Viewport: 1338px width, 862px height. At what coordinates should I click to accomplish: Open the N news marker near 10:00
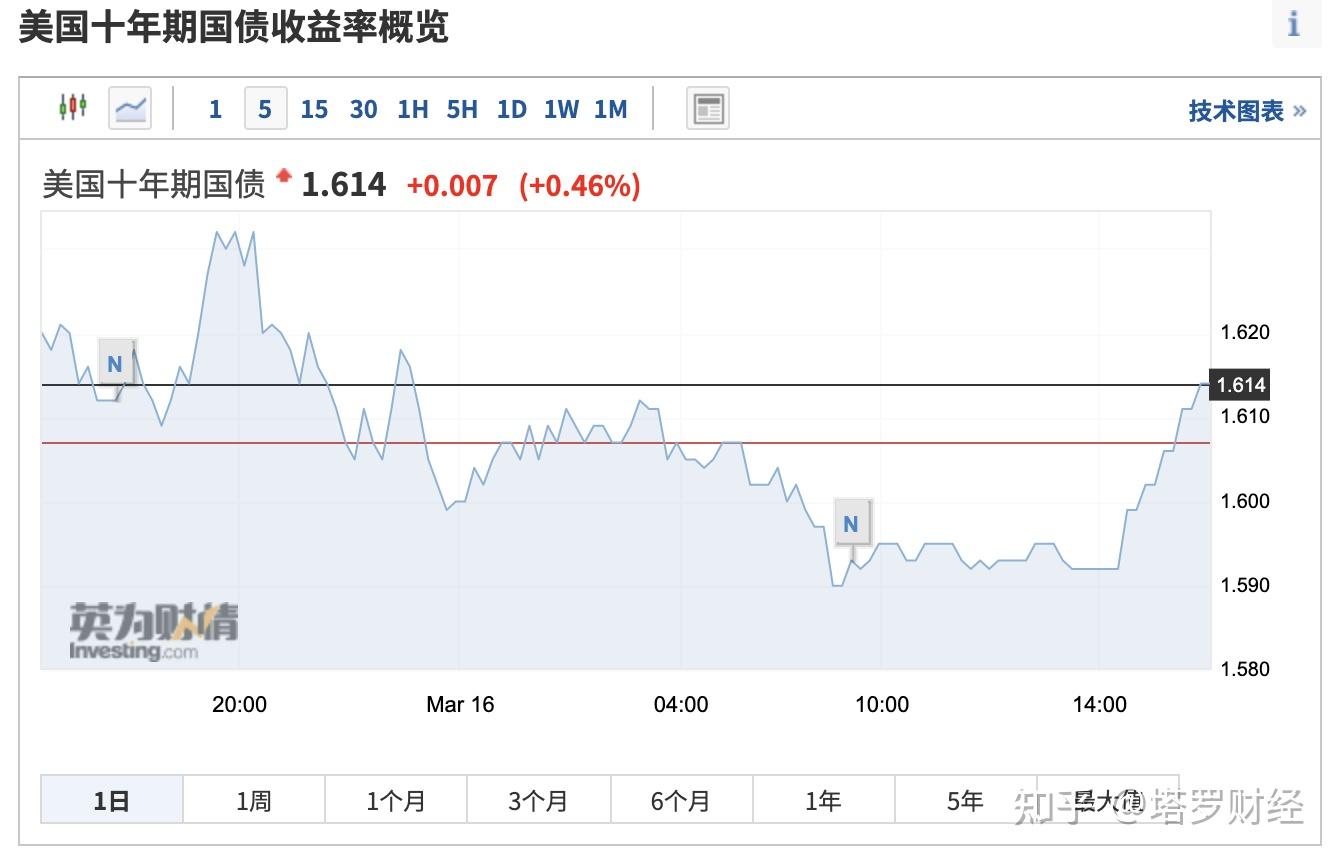click(x=851, y=524)
